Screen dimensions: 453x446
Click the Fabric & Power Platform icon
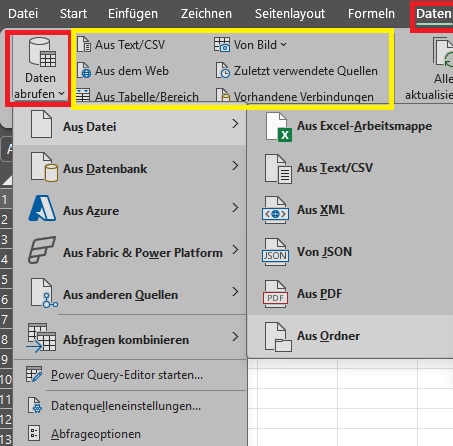click(42, 250)
